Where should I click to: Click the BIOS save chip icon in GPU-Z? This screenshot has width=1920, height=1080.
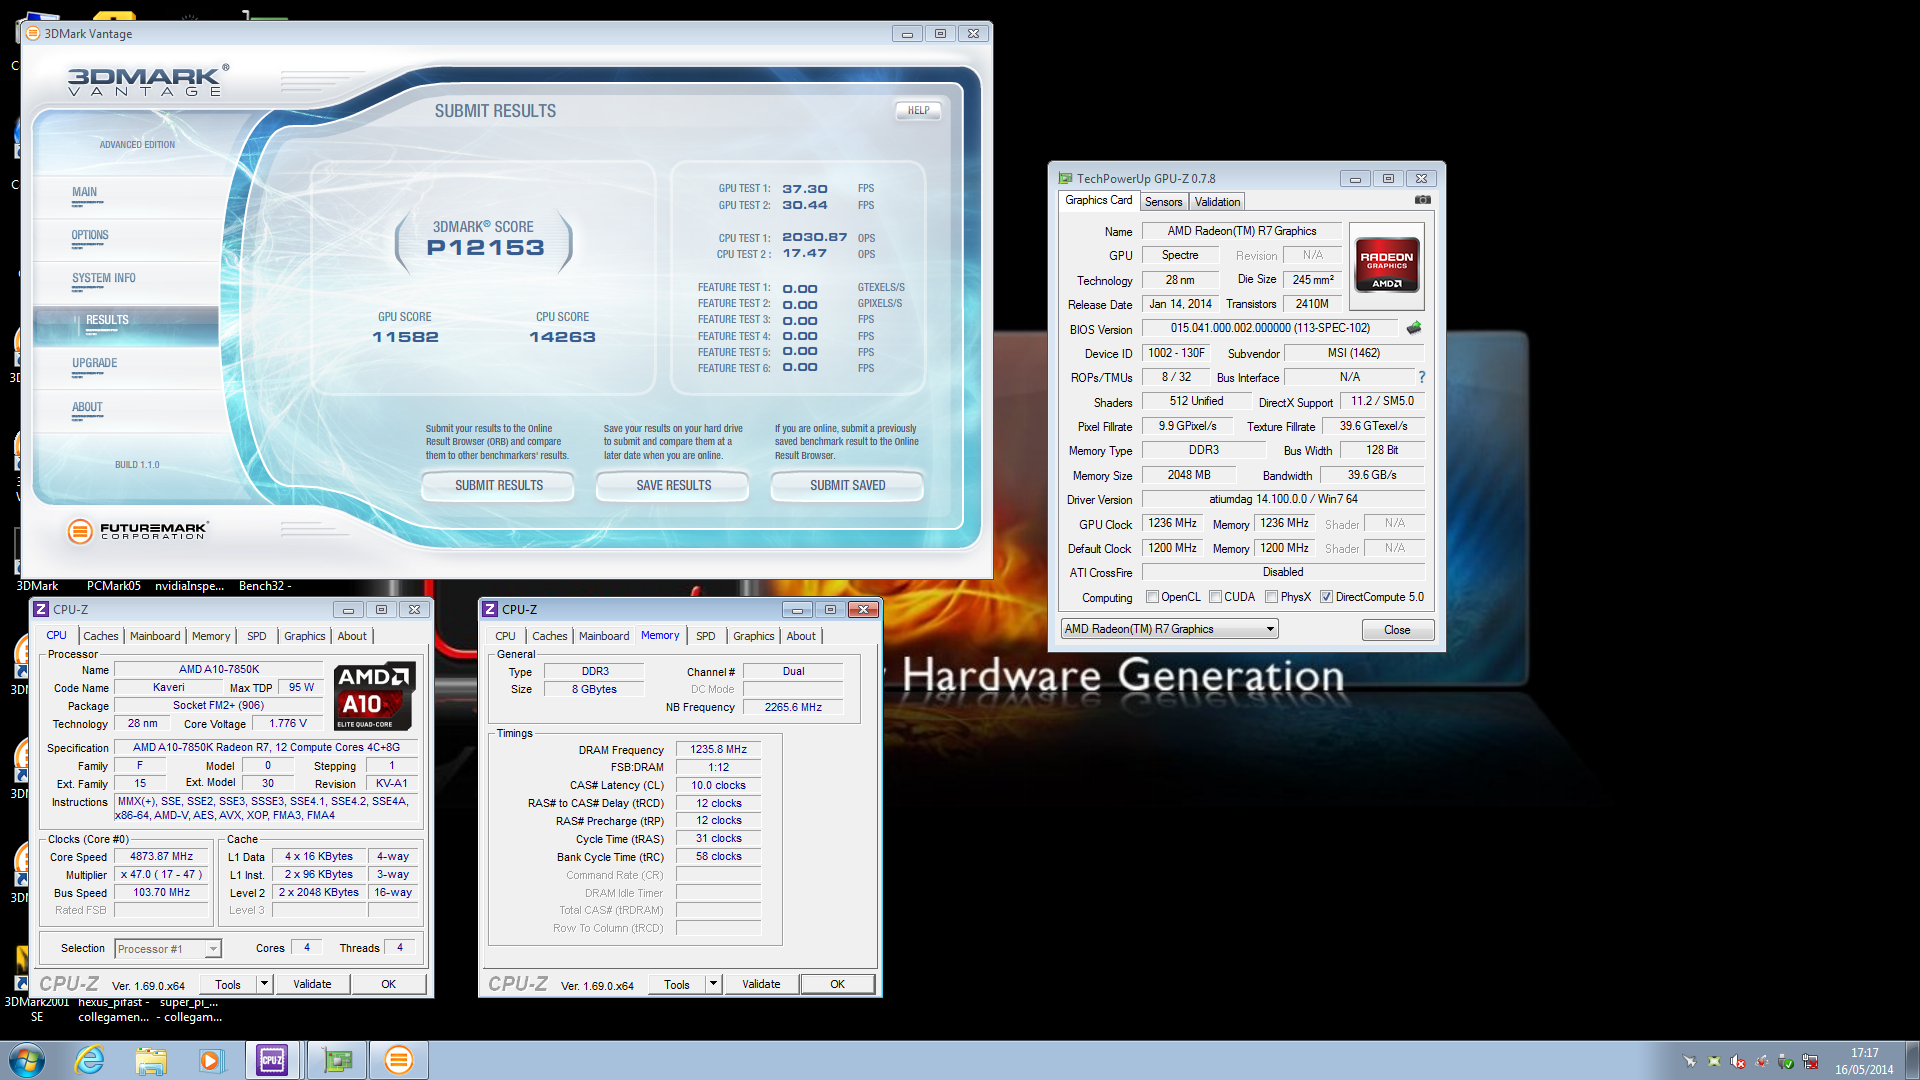point(1414,328)
